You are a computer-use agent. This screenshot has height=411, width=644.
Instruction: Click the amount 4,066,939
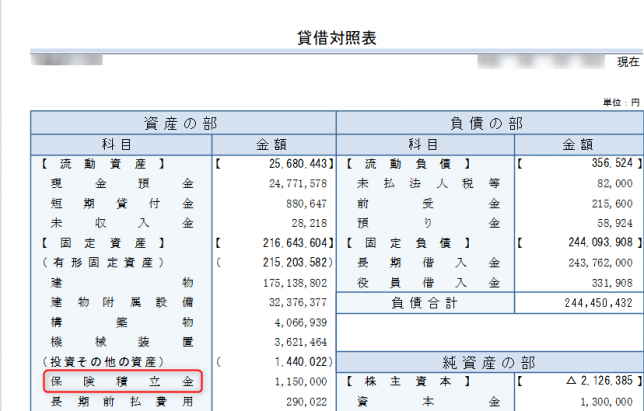301,322
